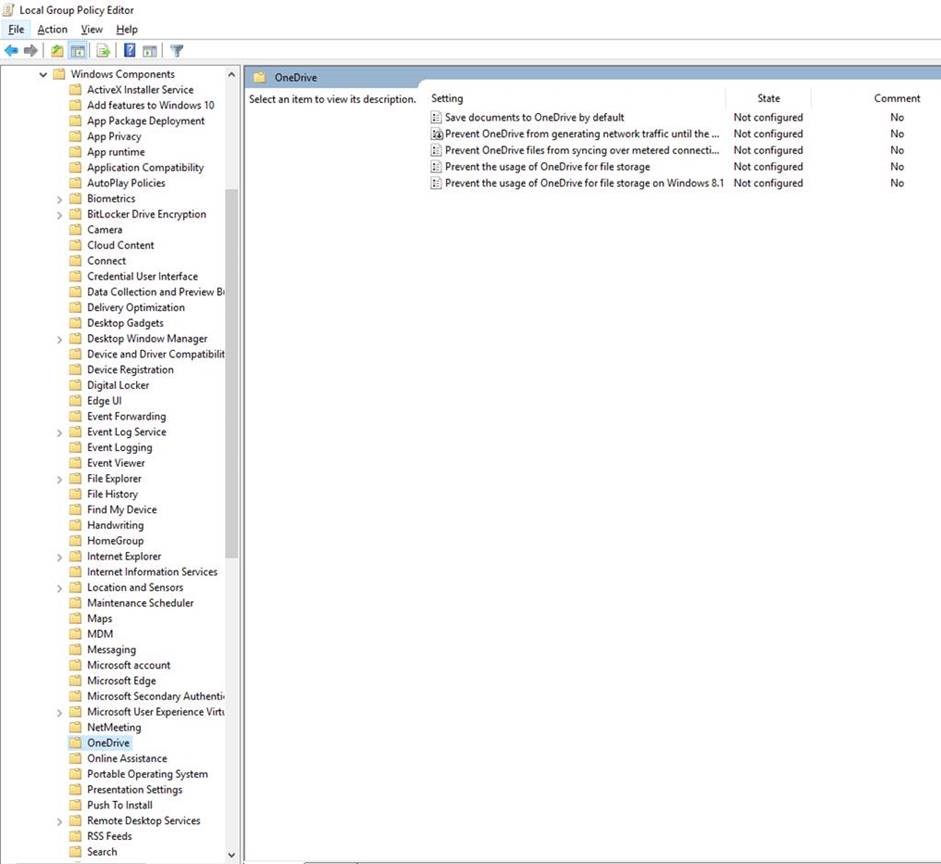Open the Action menu
The height and width of the screenshot is (864, 941).
pos(52,29)
